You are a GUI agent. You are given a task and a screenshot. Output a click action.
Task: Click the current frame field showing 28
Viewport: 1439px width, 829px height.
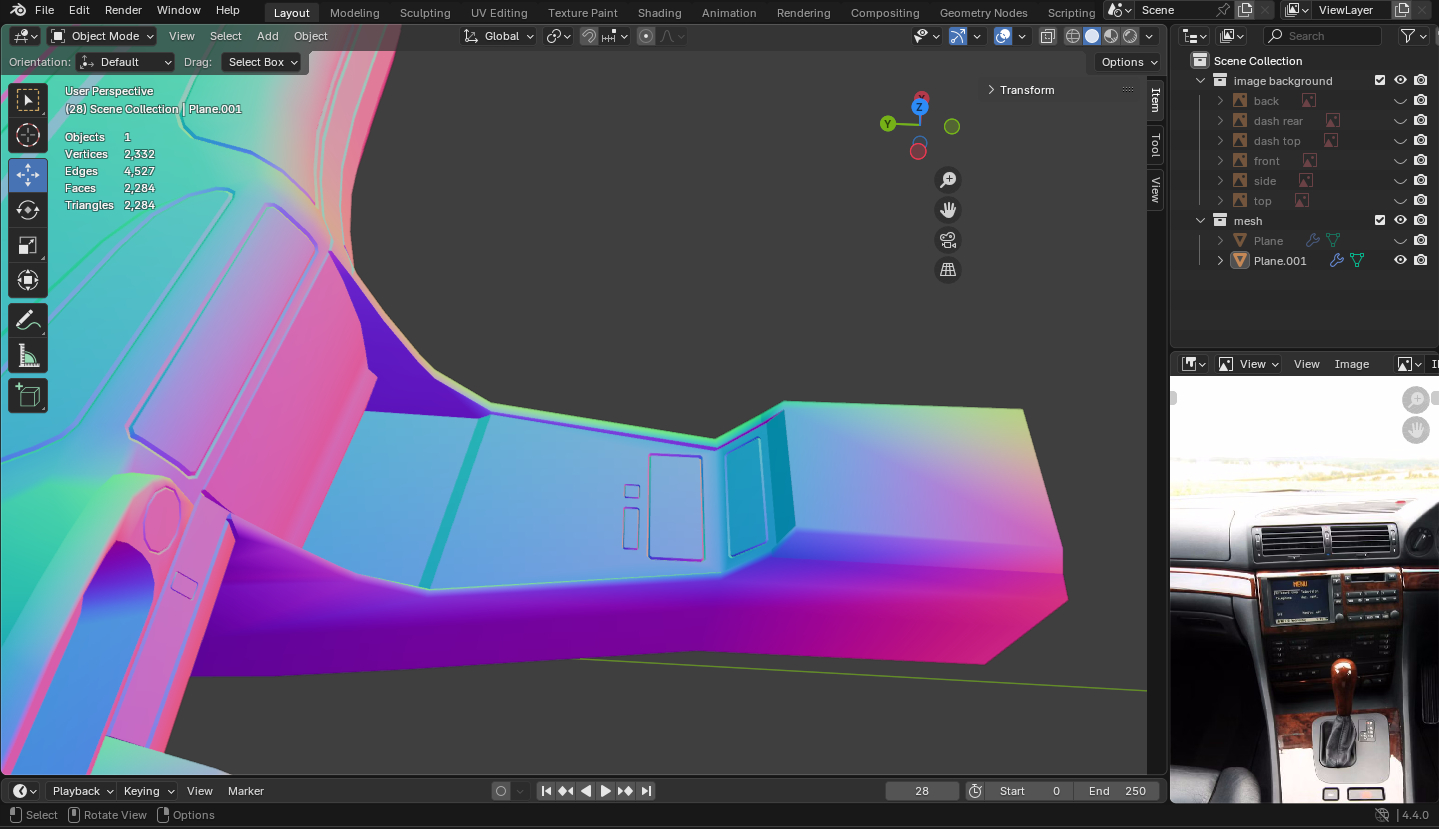coord(922,791)
